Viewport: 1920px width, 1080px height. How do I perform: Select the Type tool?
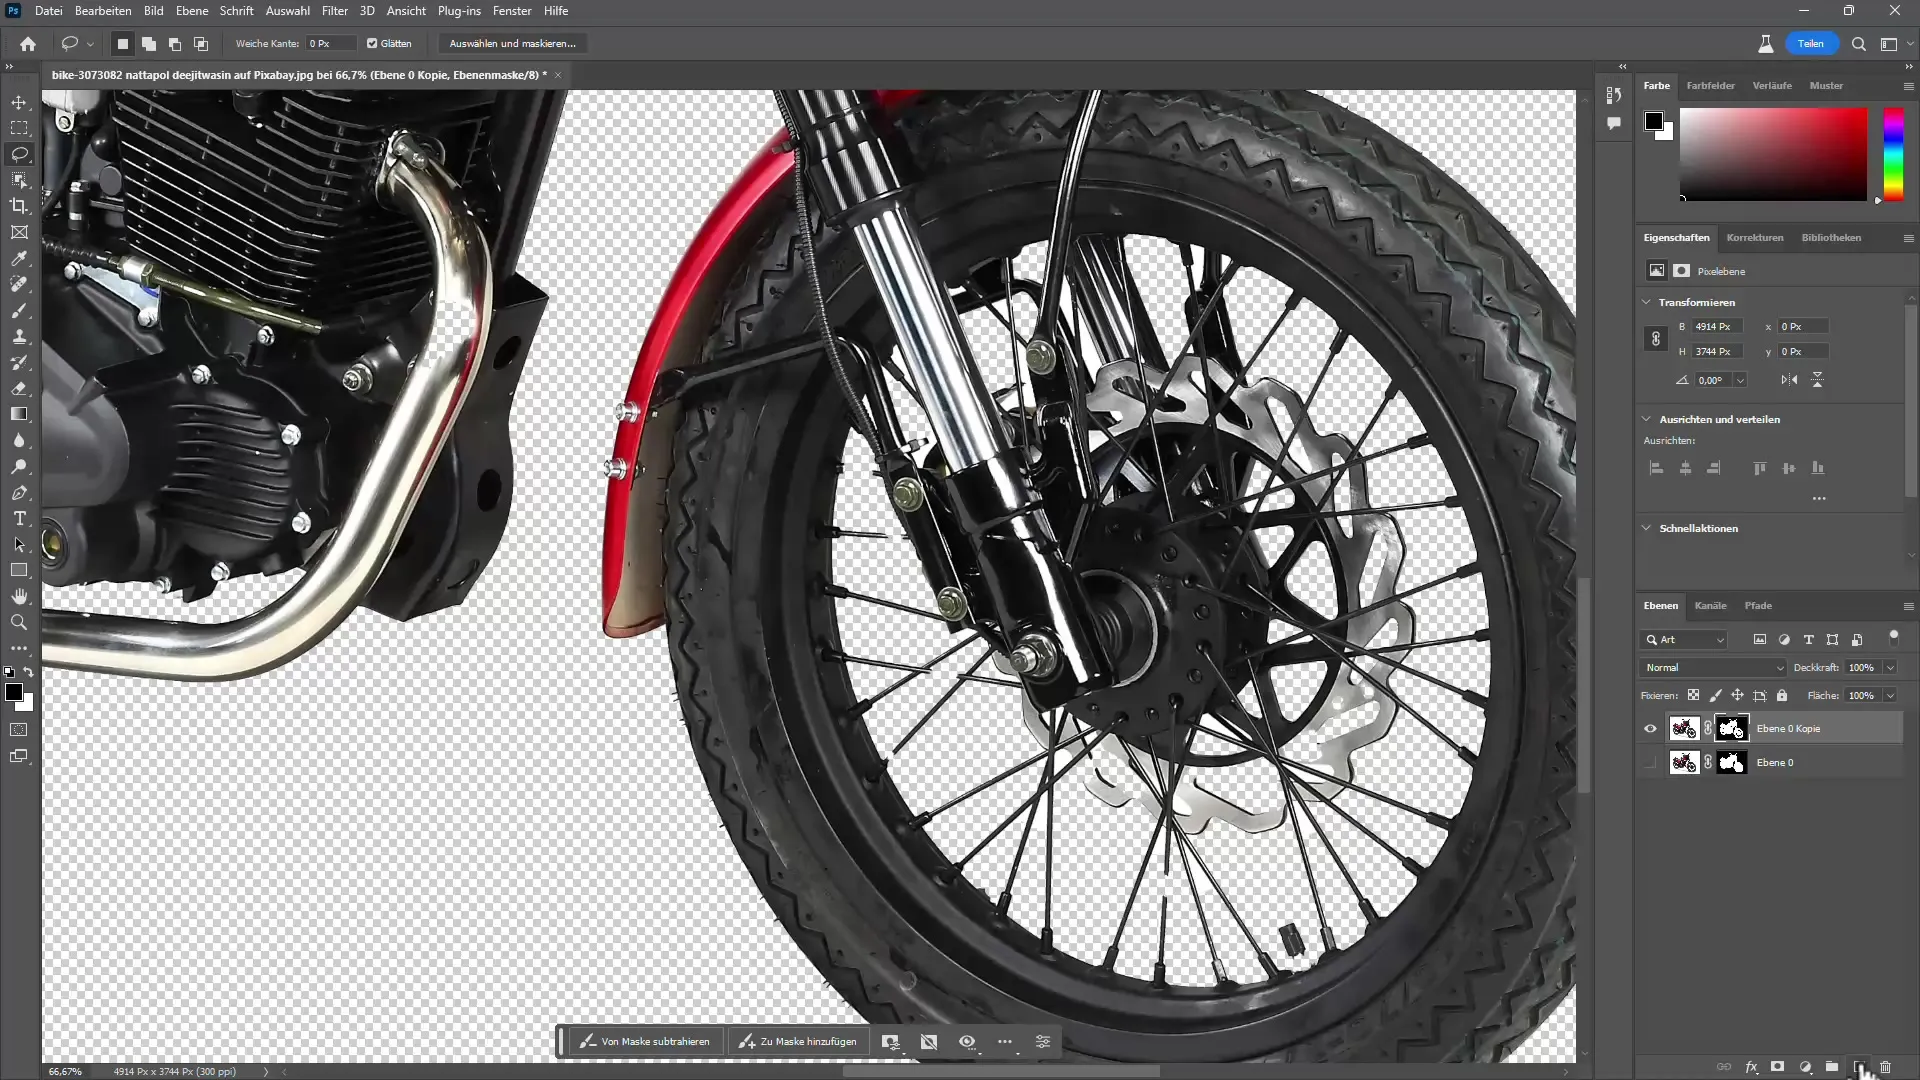coord(19,518)
